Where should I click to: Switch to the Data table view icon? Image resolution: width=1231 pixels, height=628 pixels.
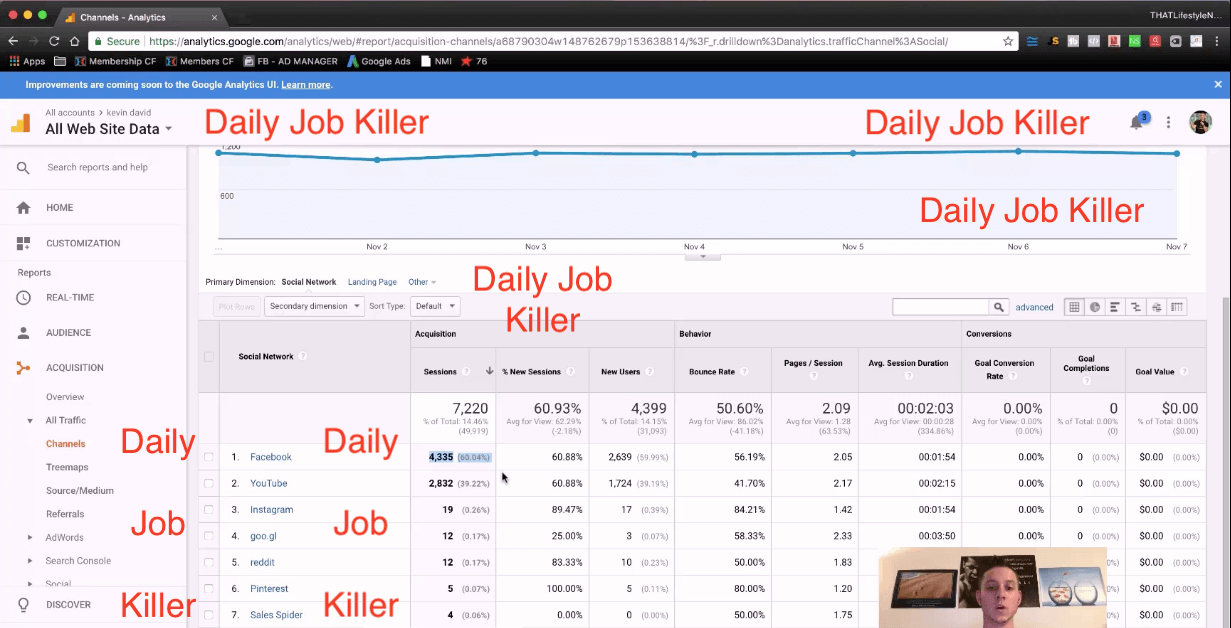click(x=1075, y=307)
